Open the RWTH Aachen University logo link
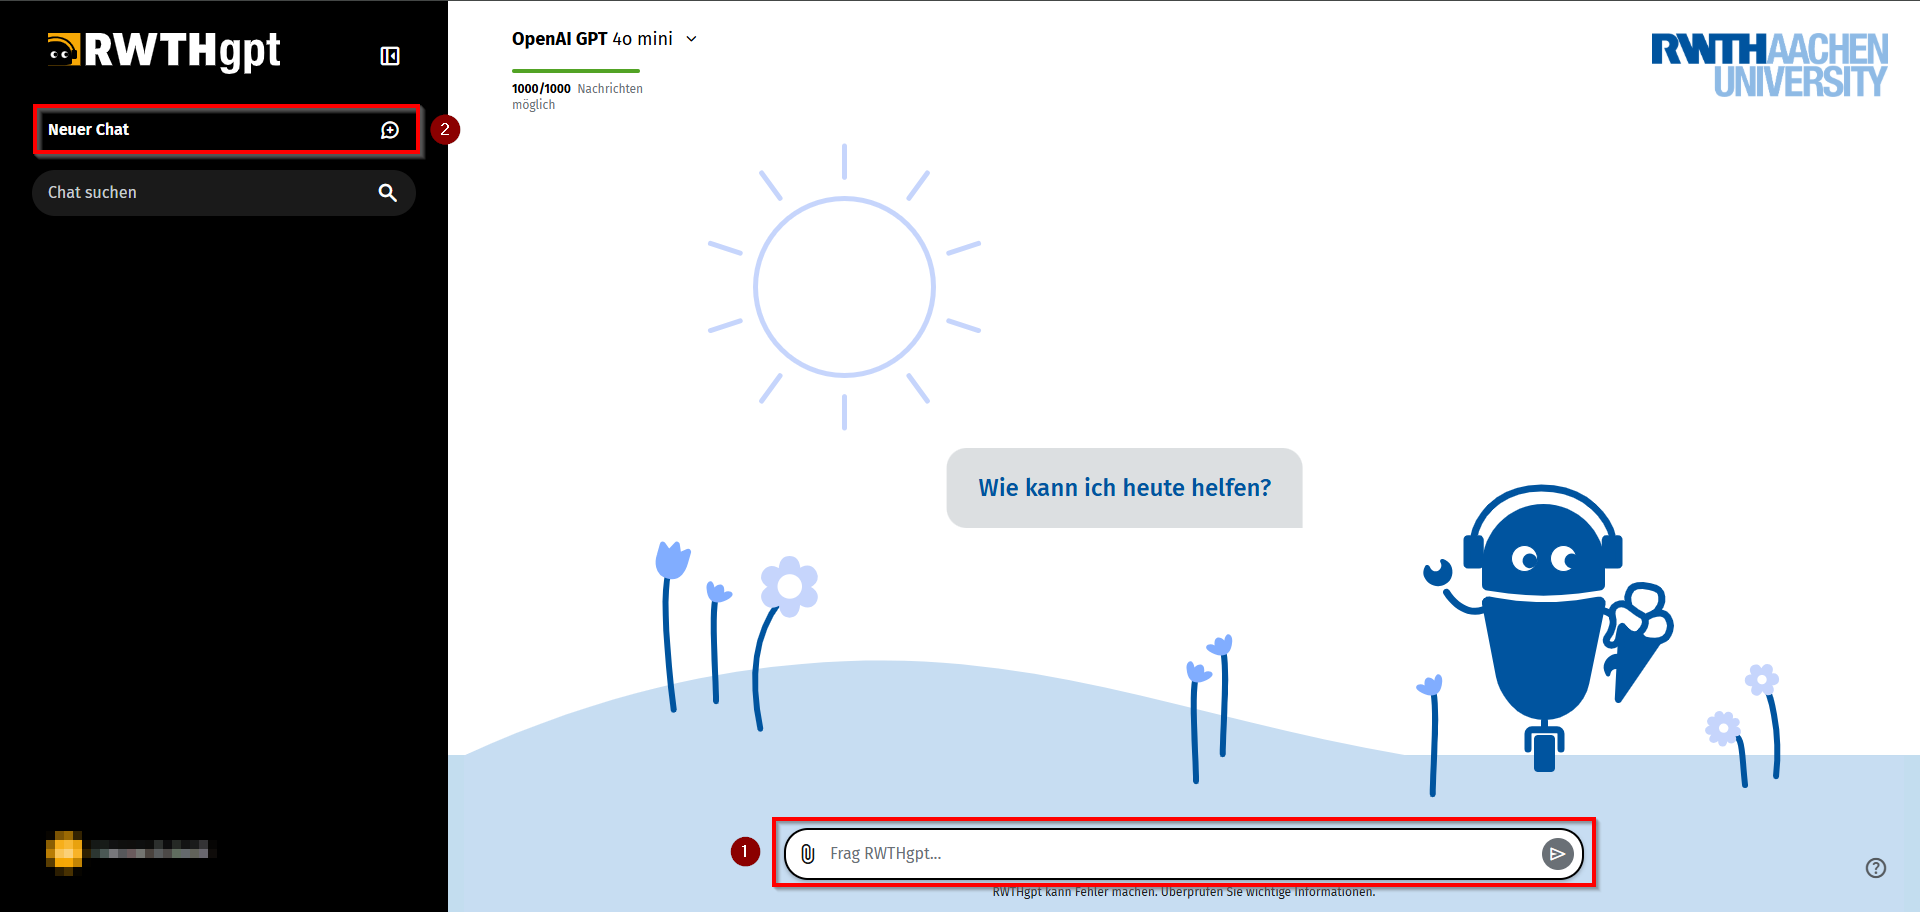This screenshot has height=912, width=1920. pos(1768,64)
